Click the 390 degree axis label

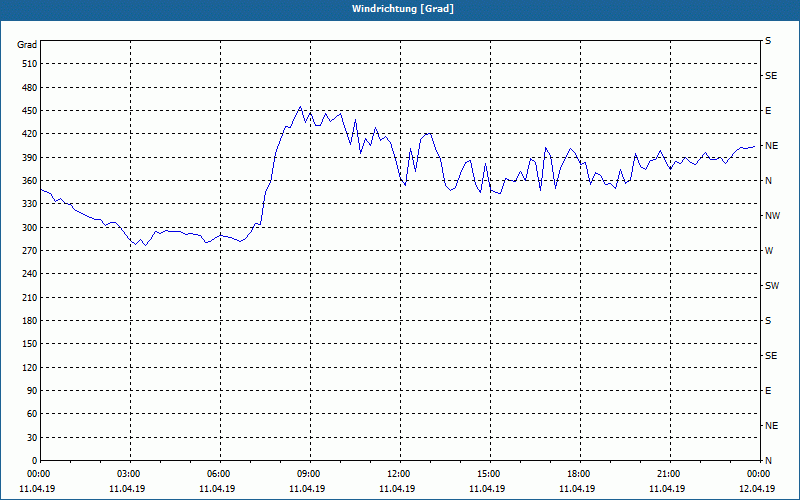pos(30,158)
